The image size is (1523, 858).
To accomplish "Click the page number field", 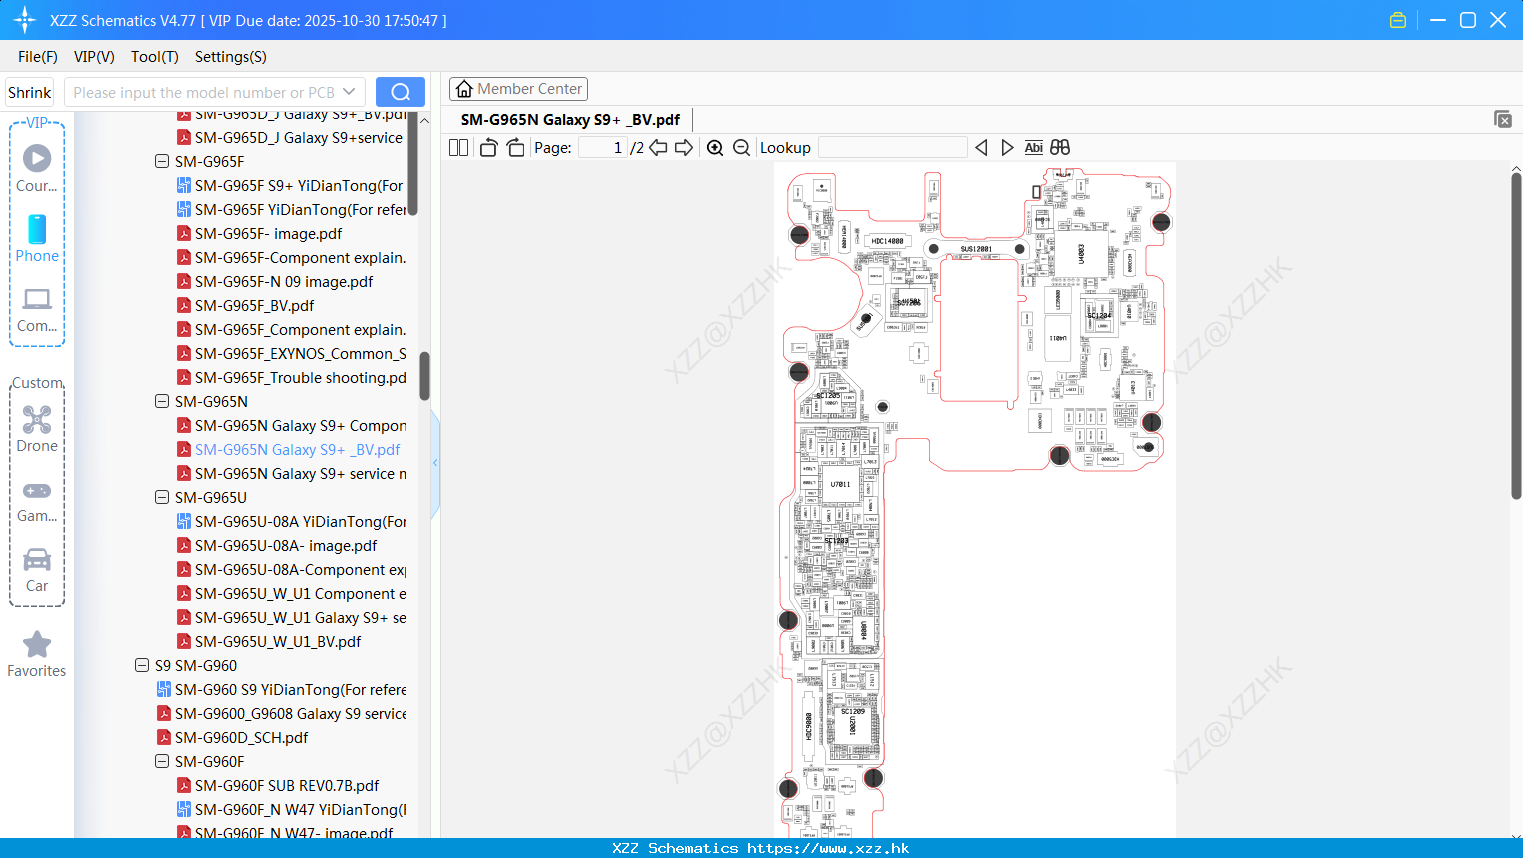I will pos(602,147).
